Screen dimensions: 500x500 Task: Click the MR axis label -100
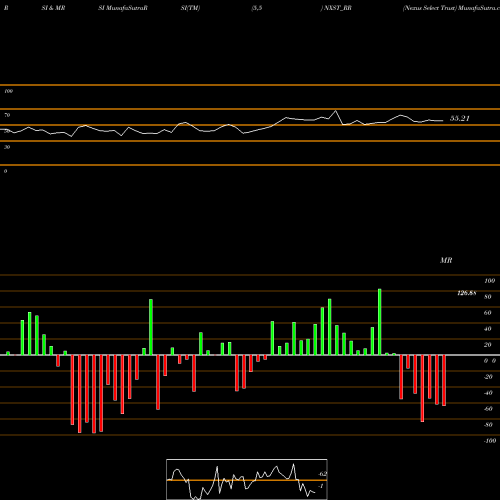click(x=490, y=441)
